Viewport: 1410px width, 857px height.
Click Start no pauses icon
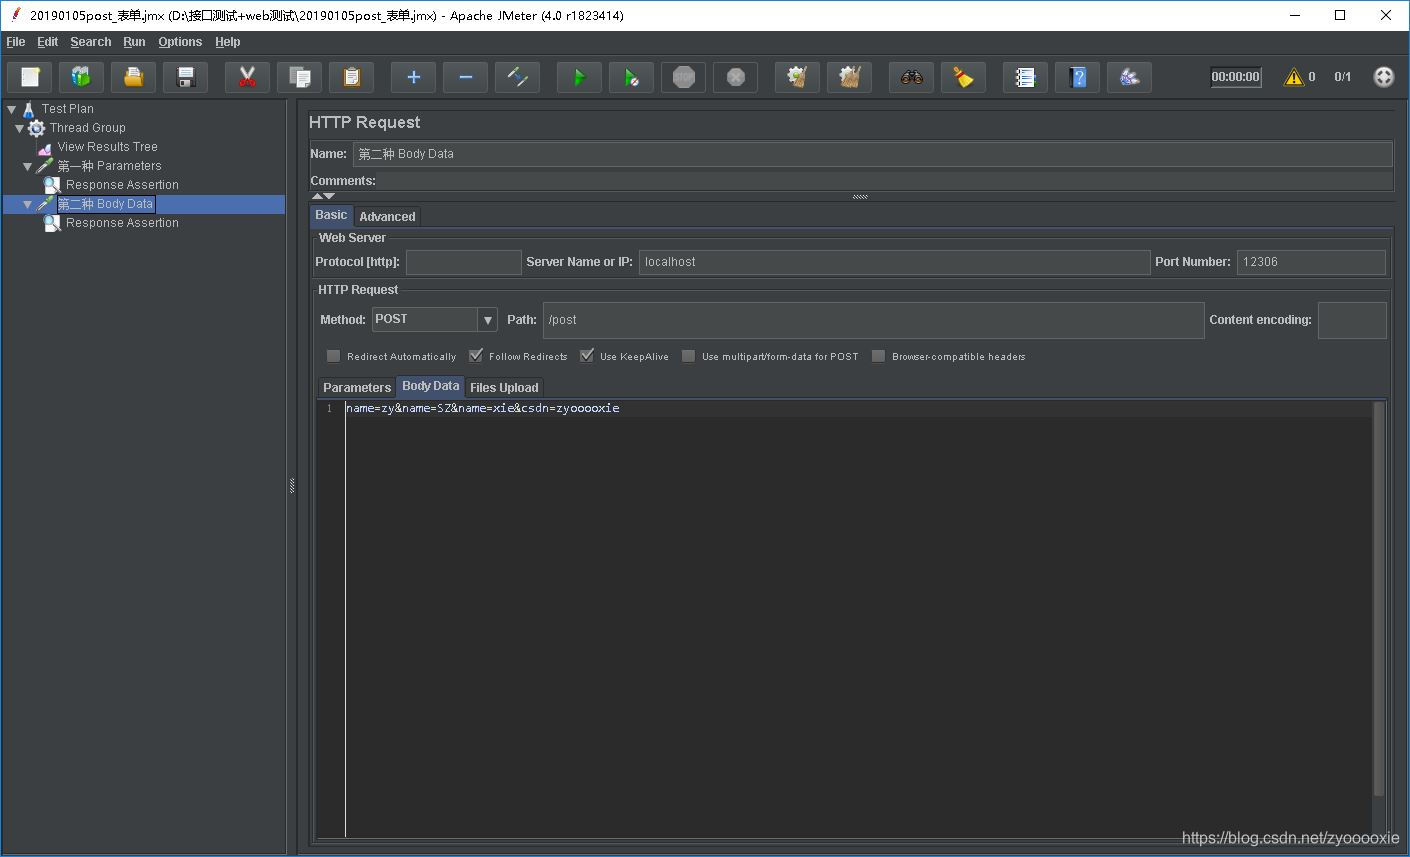(x=631, y=77)
